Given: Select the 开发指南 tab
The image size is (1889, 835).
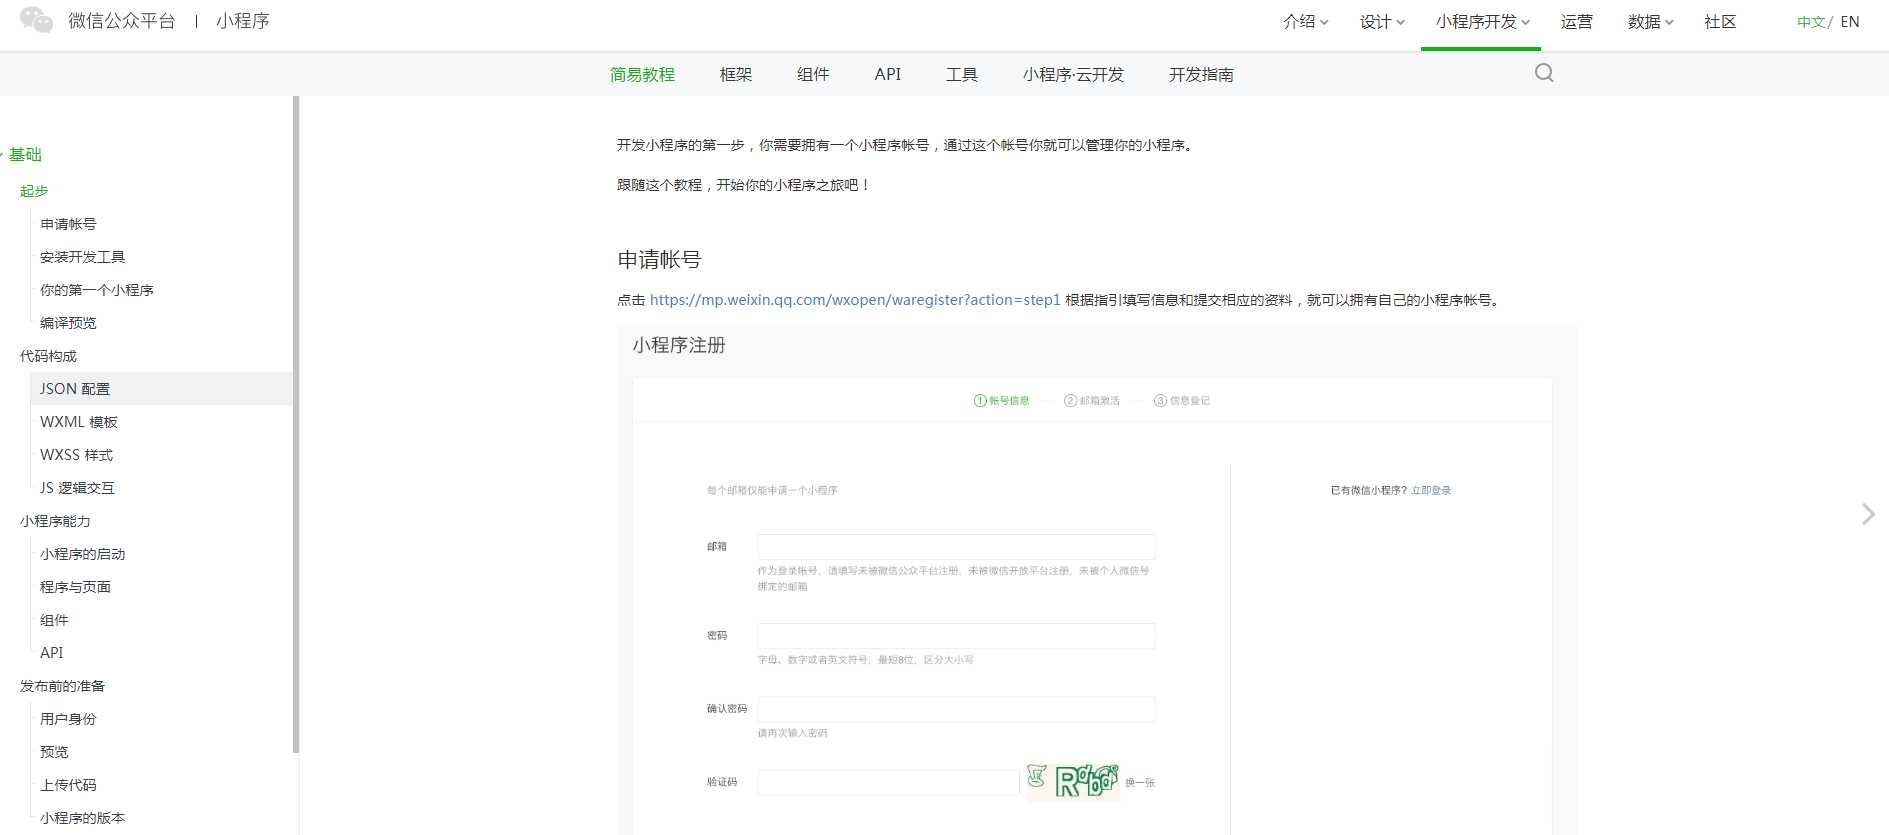Looking at the screenshot, I should [1201, 75].
